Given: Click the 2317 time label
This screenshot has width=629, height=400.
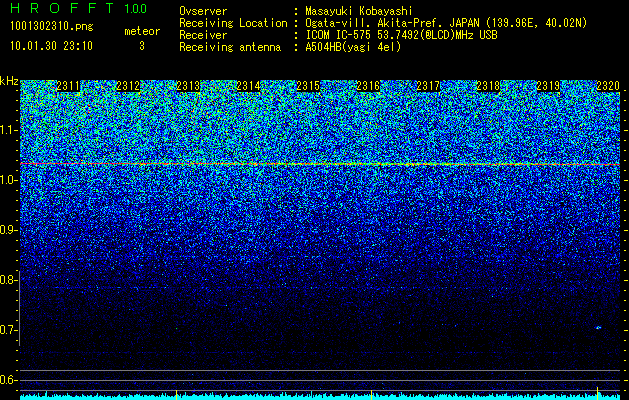Looking at the screenshot, I should [x=428, y=86].
